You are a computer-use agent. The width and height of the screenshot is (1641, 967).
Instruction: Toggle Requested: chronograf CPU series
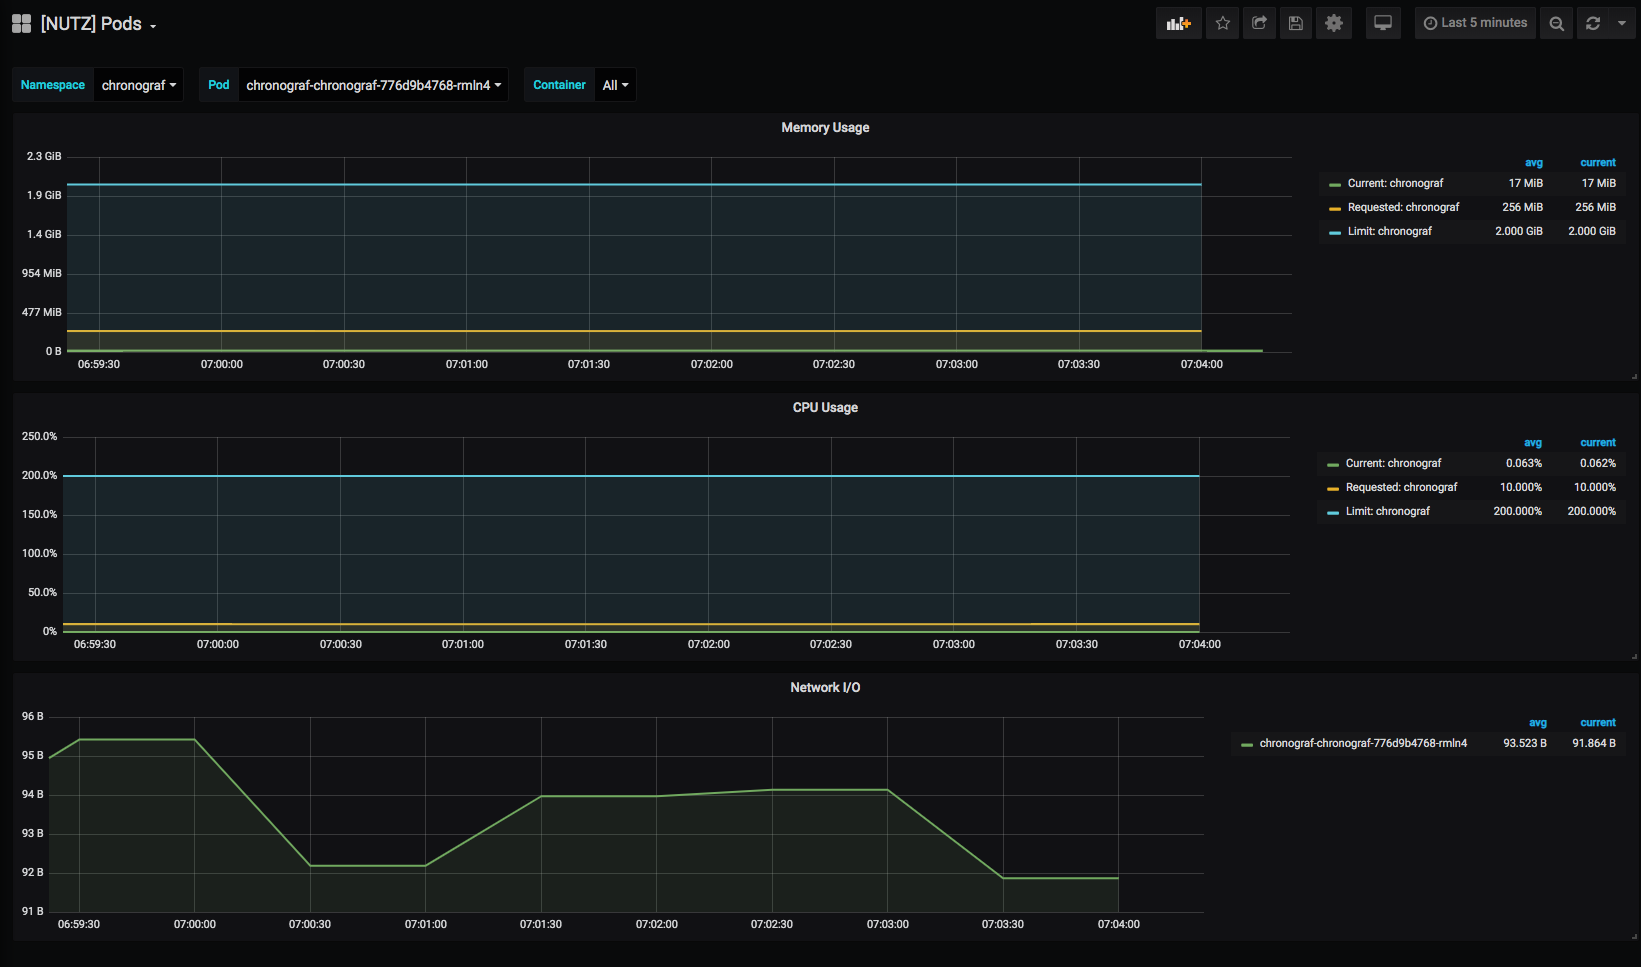pyautogui.click(x=1401, y=487)
